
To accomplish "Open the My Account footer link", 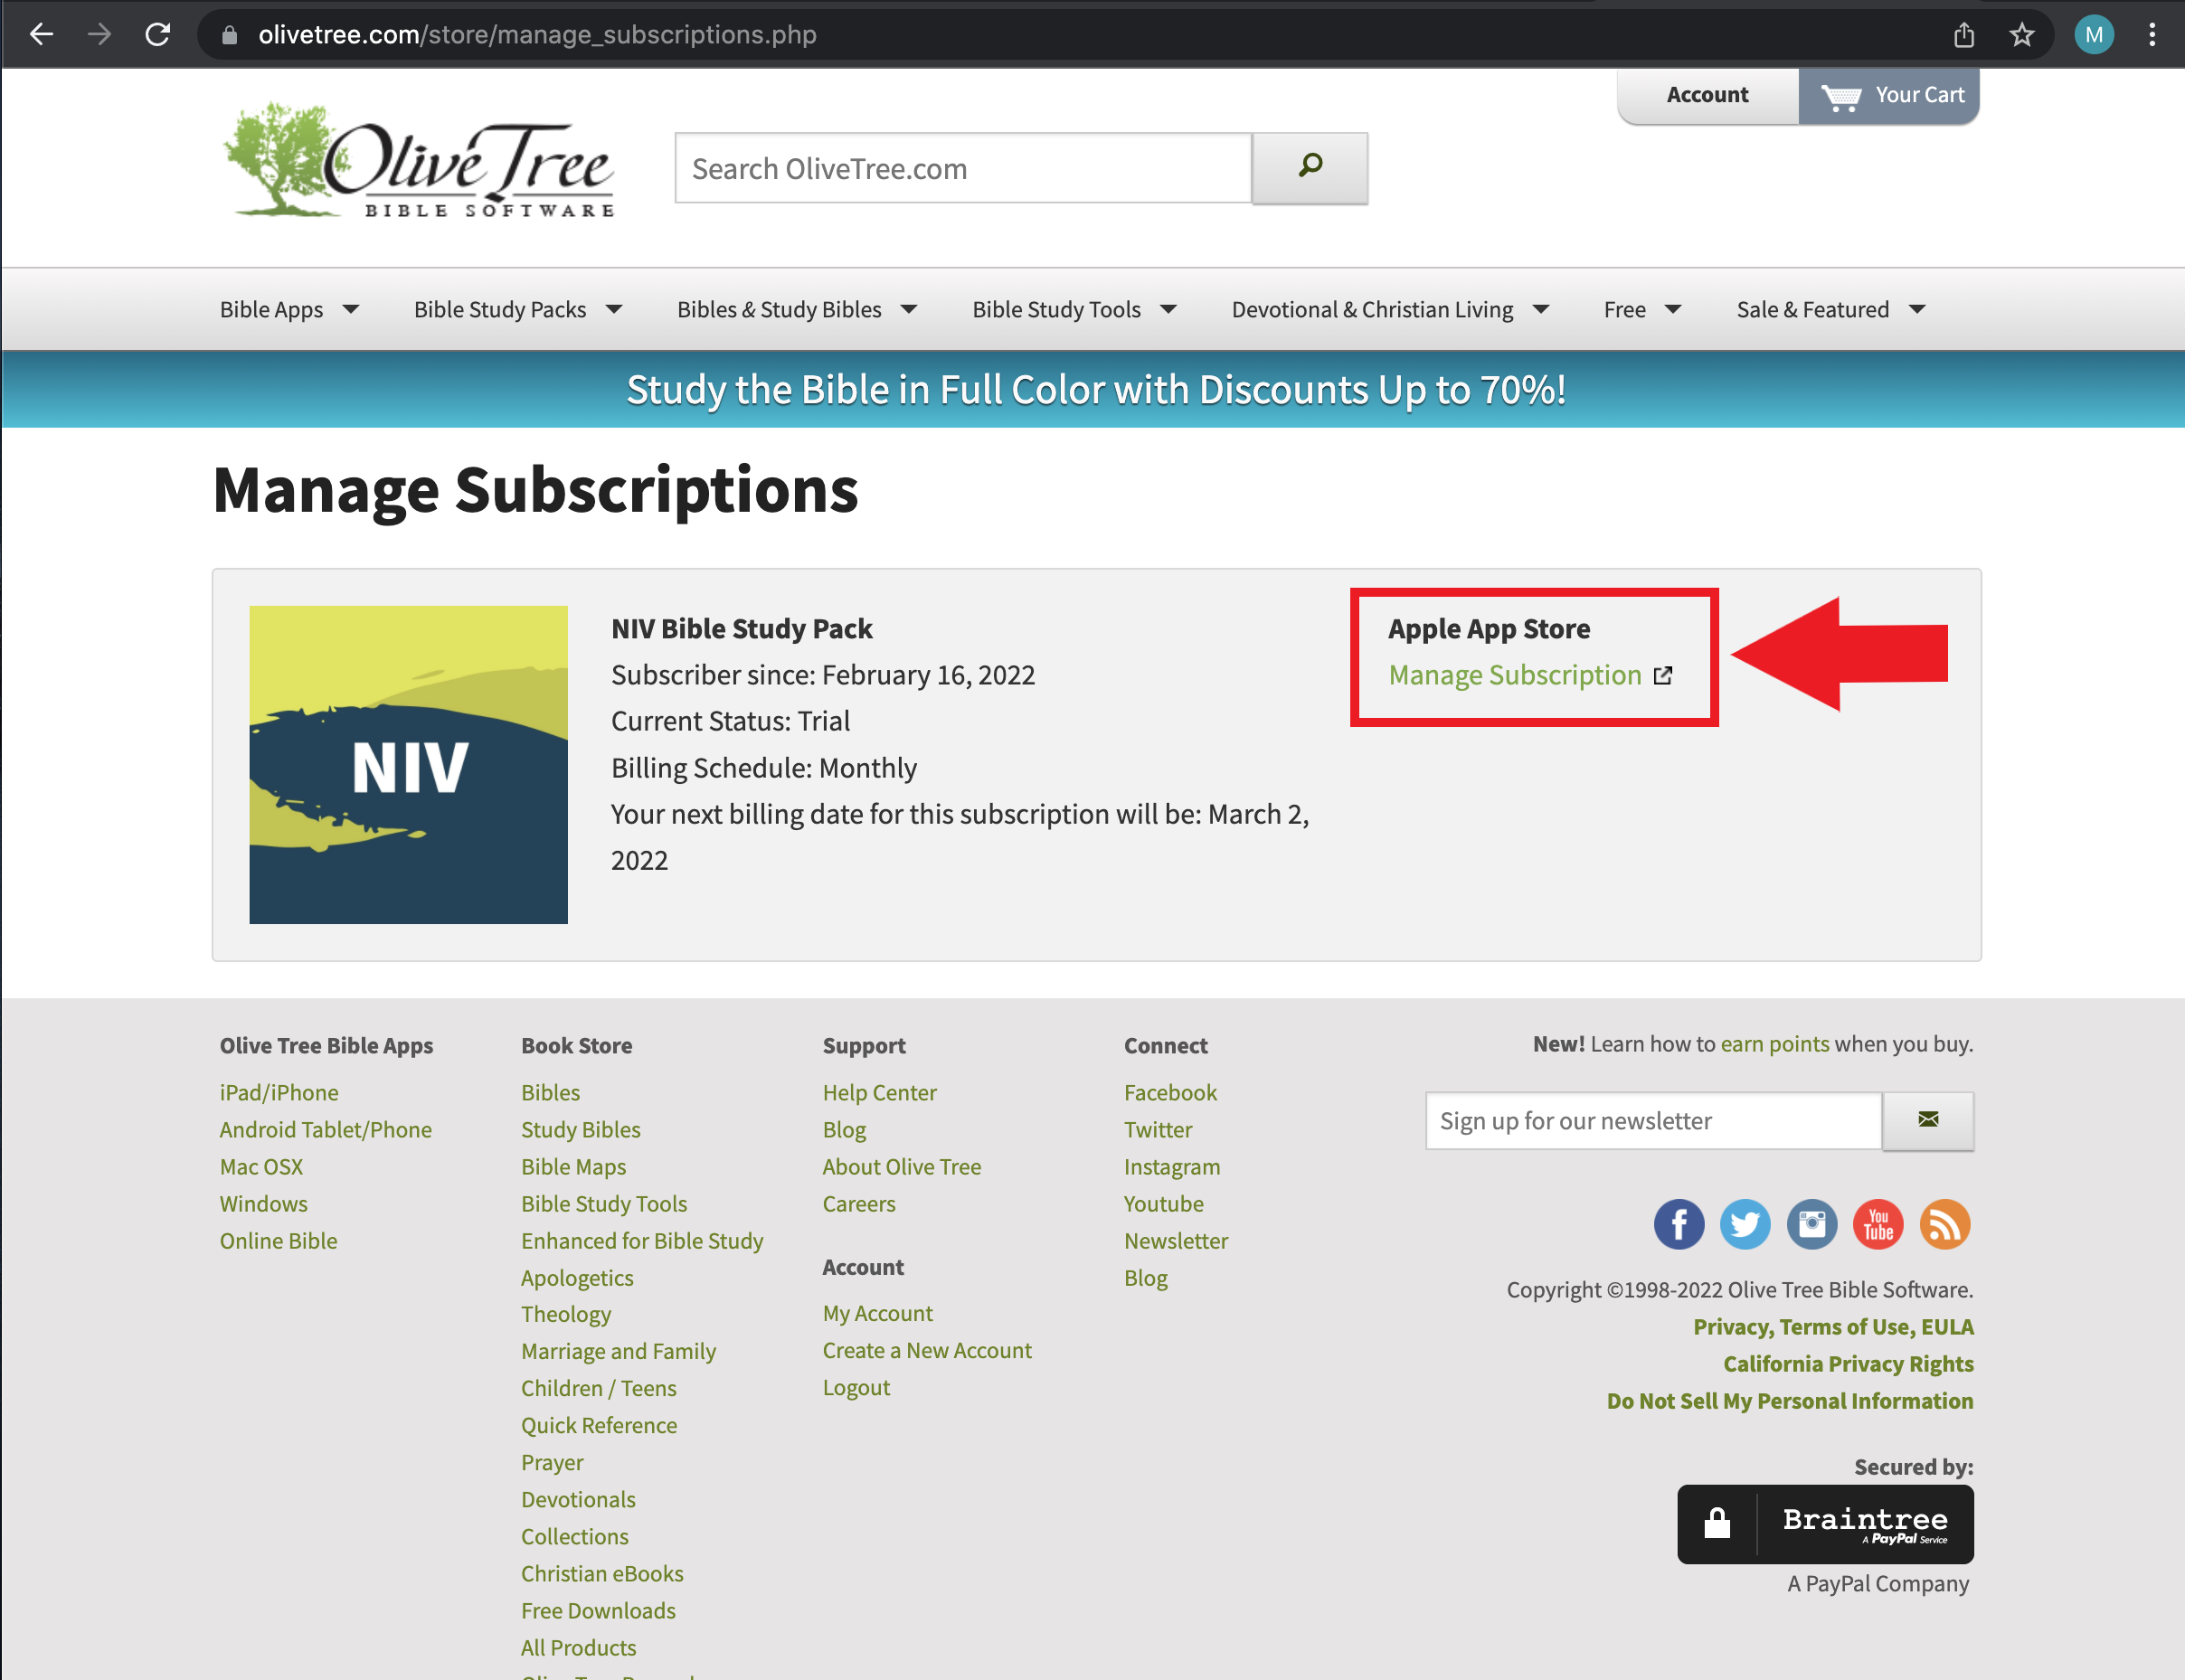I will click(878, 1313).
